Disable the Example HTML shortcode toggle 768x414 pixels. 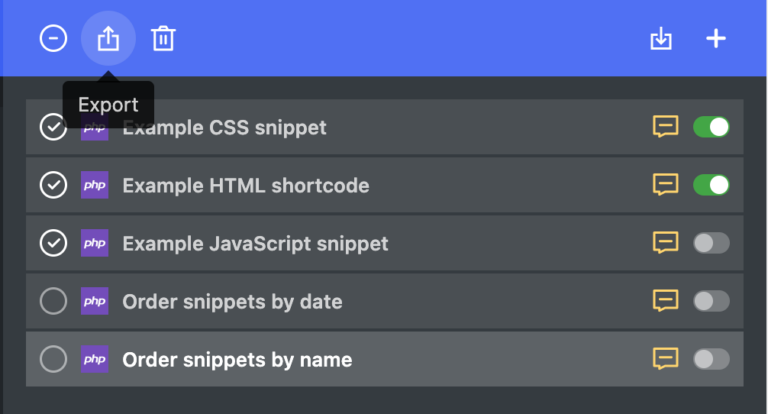[711, 185]
